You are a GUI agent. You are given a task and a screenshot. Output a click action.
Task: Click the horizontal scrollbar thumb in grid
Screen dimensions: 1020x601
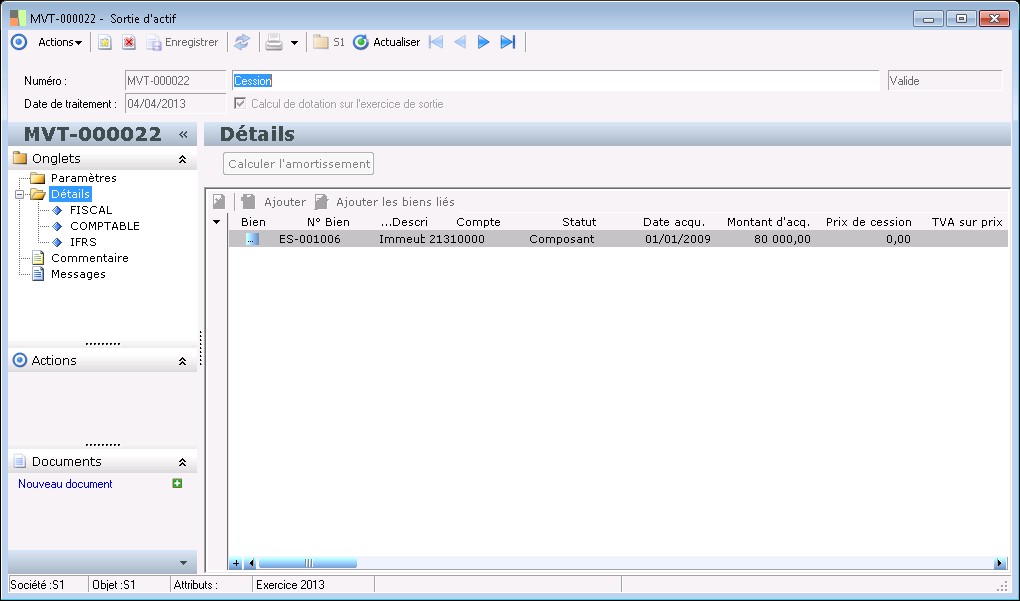point(293,563)
